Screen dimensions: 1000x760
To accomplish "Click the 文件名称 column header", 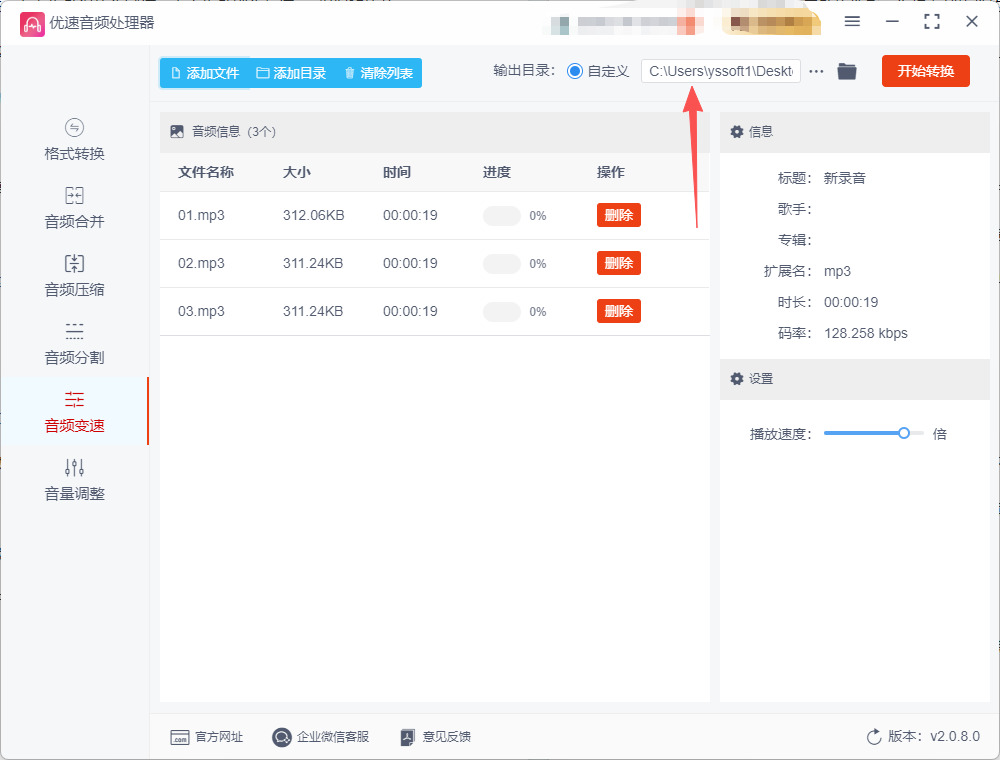I will click(205, 172).
